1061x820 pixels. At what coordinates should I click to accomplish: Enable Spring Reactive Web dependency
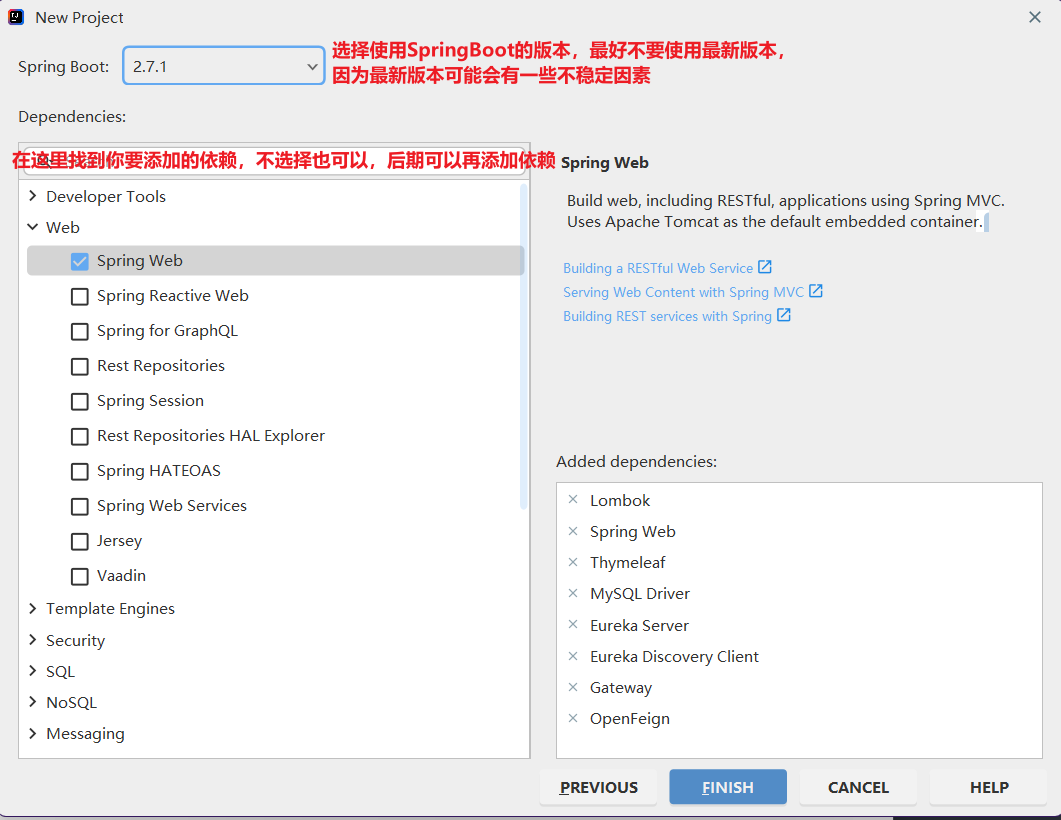pyautogui.click(x=80, y=296)
